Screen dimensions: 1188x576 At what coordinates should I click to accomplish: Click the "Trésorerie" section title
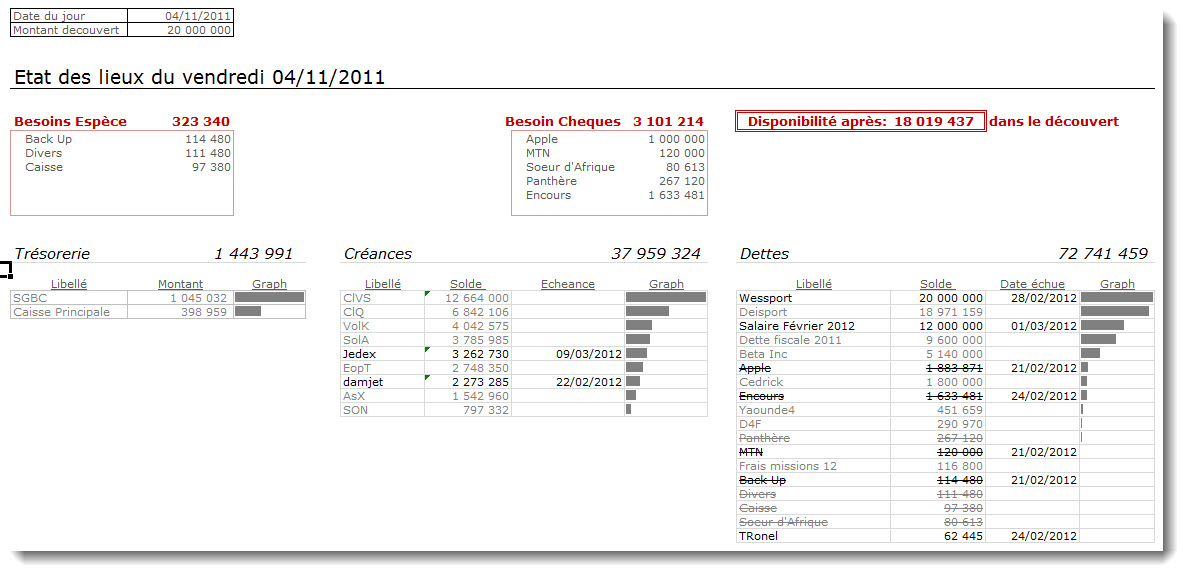tap(52, 254)
